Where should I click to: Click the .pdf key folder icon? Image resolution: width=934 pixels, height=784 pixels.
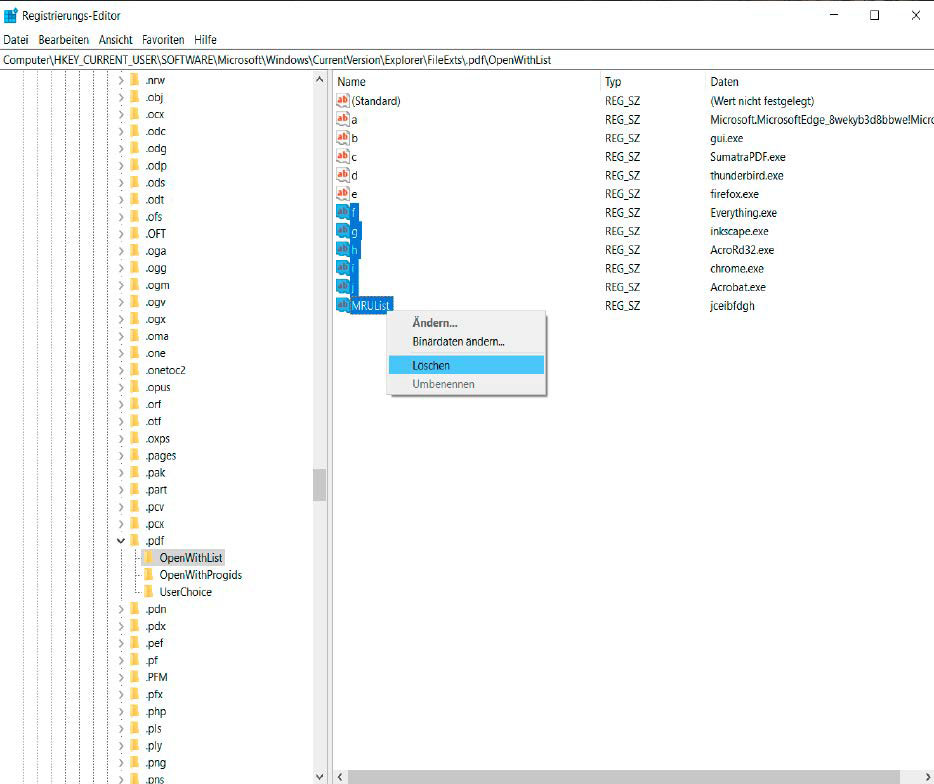[135, 541]
